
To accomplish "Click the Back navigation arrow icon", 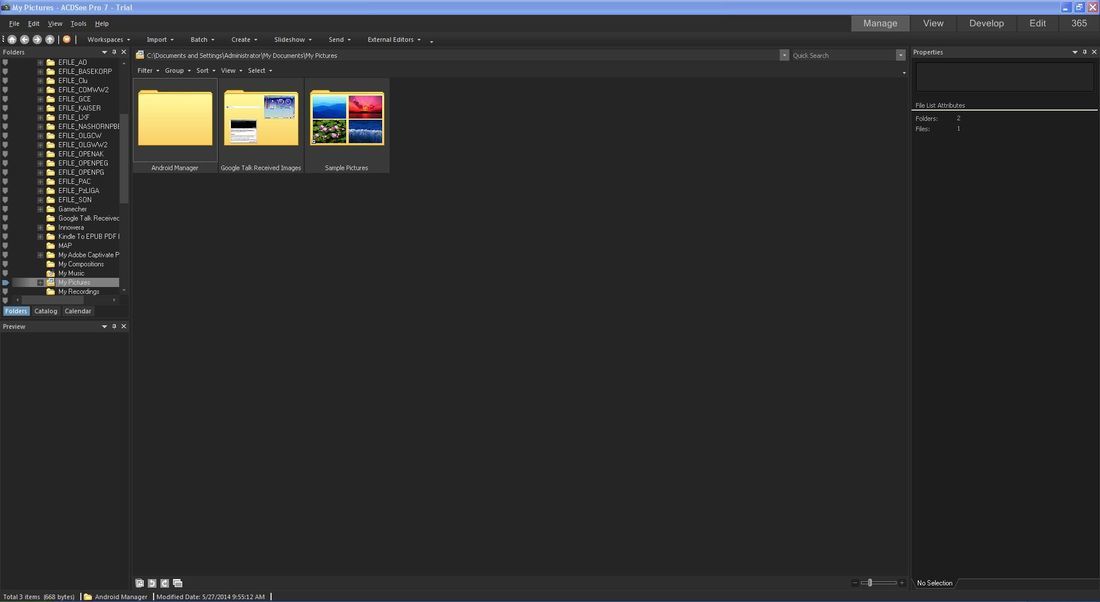I will tap(24, 39).
